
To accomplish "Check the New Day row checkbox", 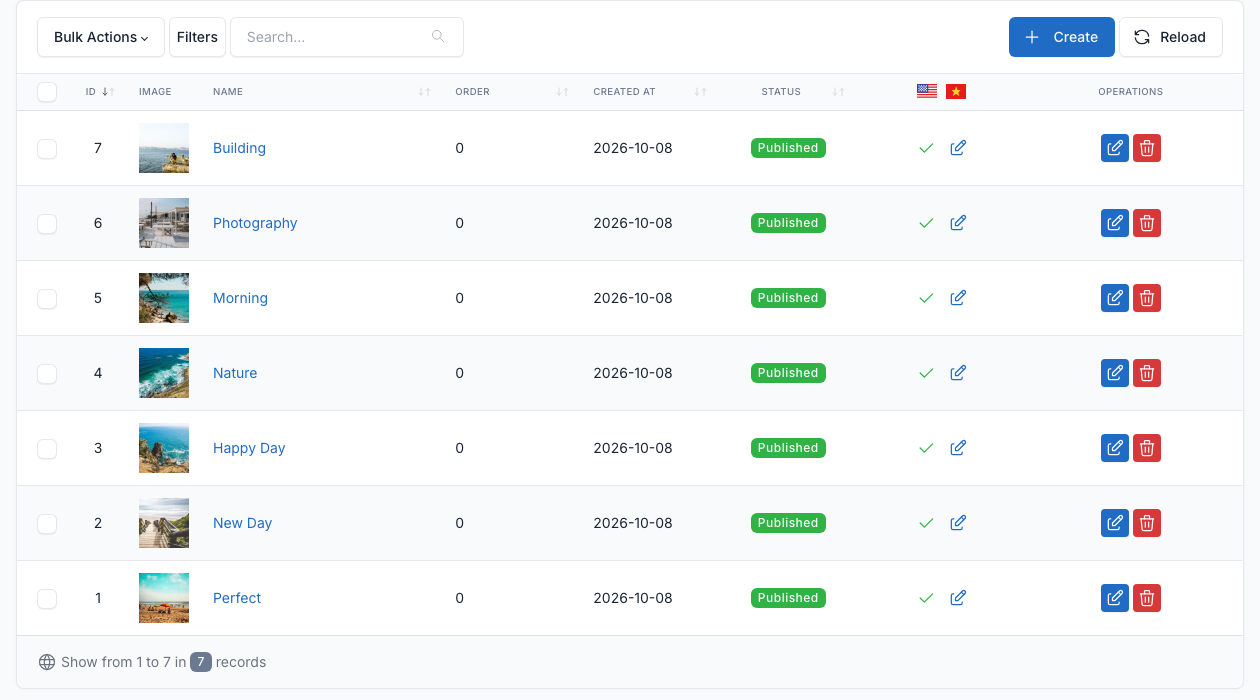I will coord(47,524).
